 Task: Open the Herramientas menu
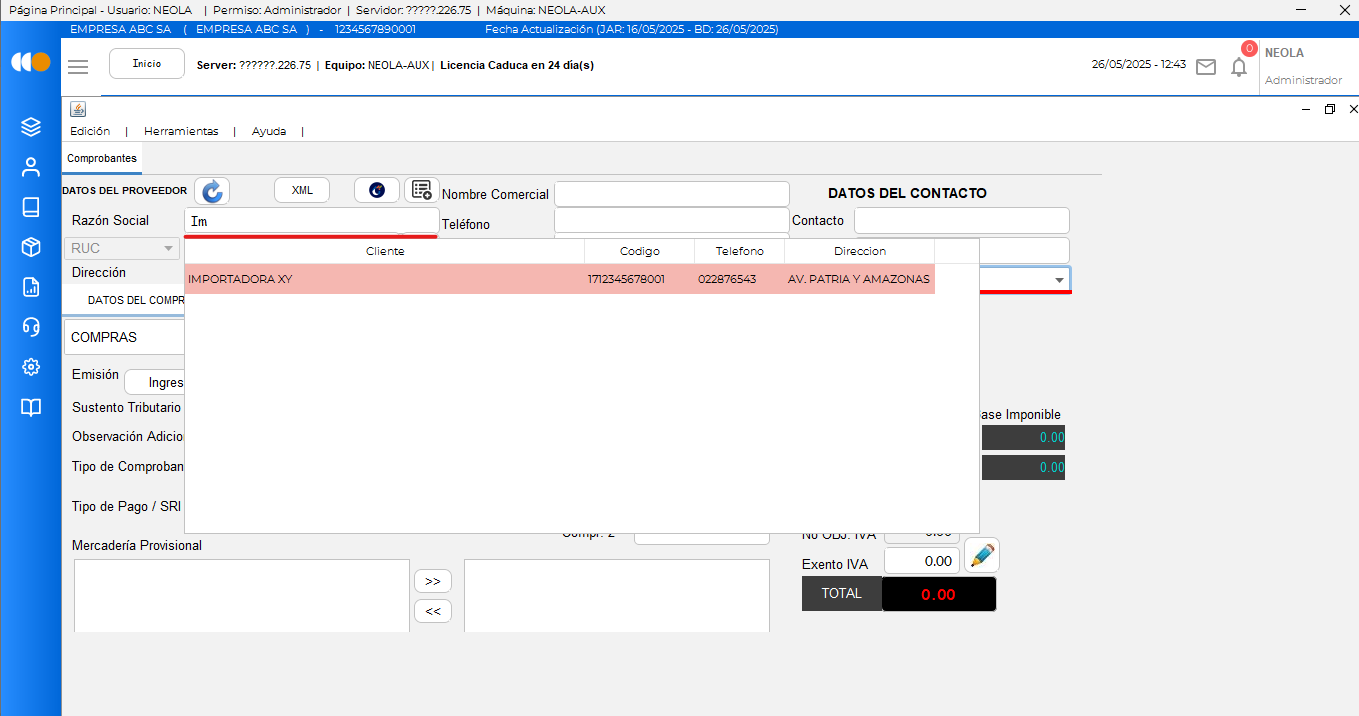181,131
